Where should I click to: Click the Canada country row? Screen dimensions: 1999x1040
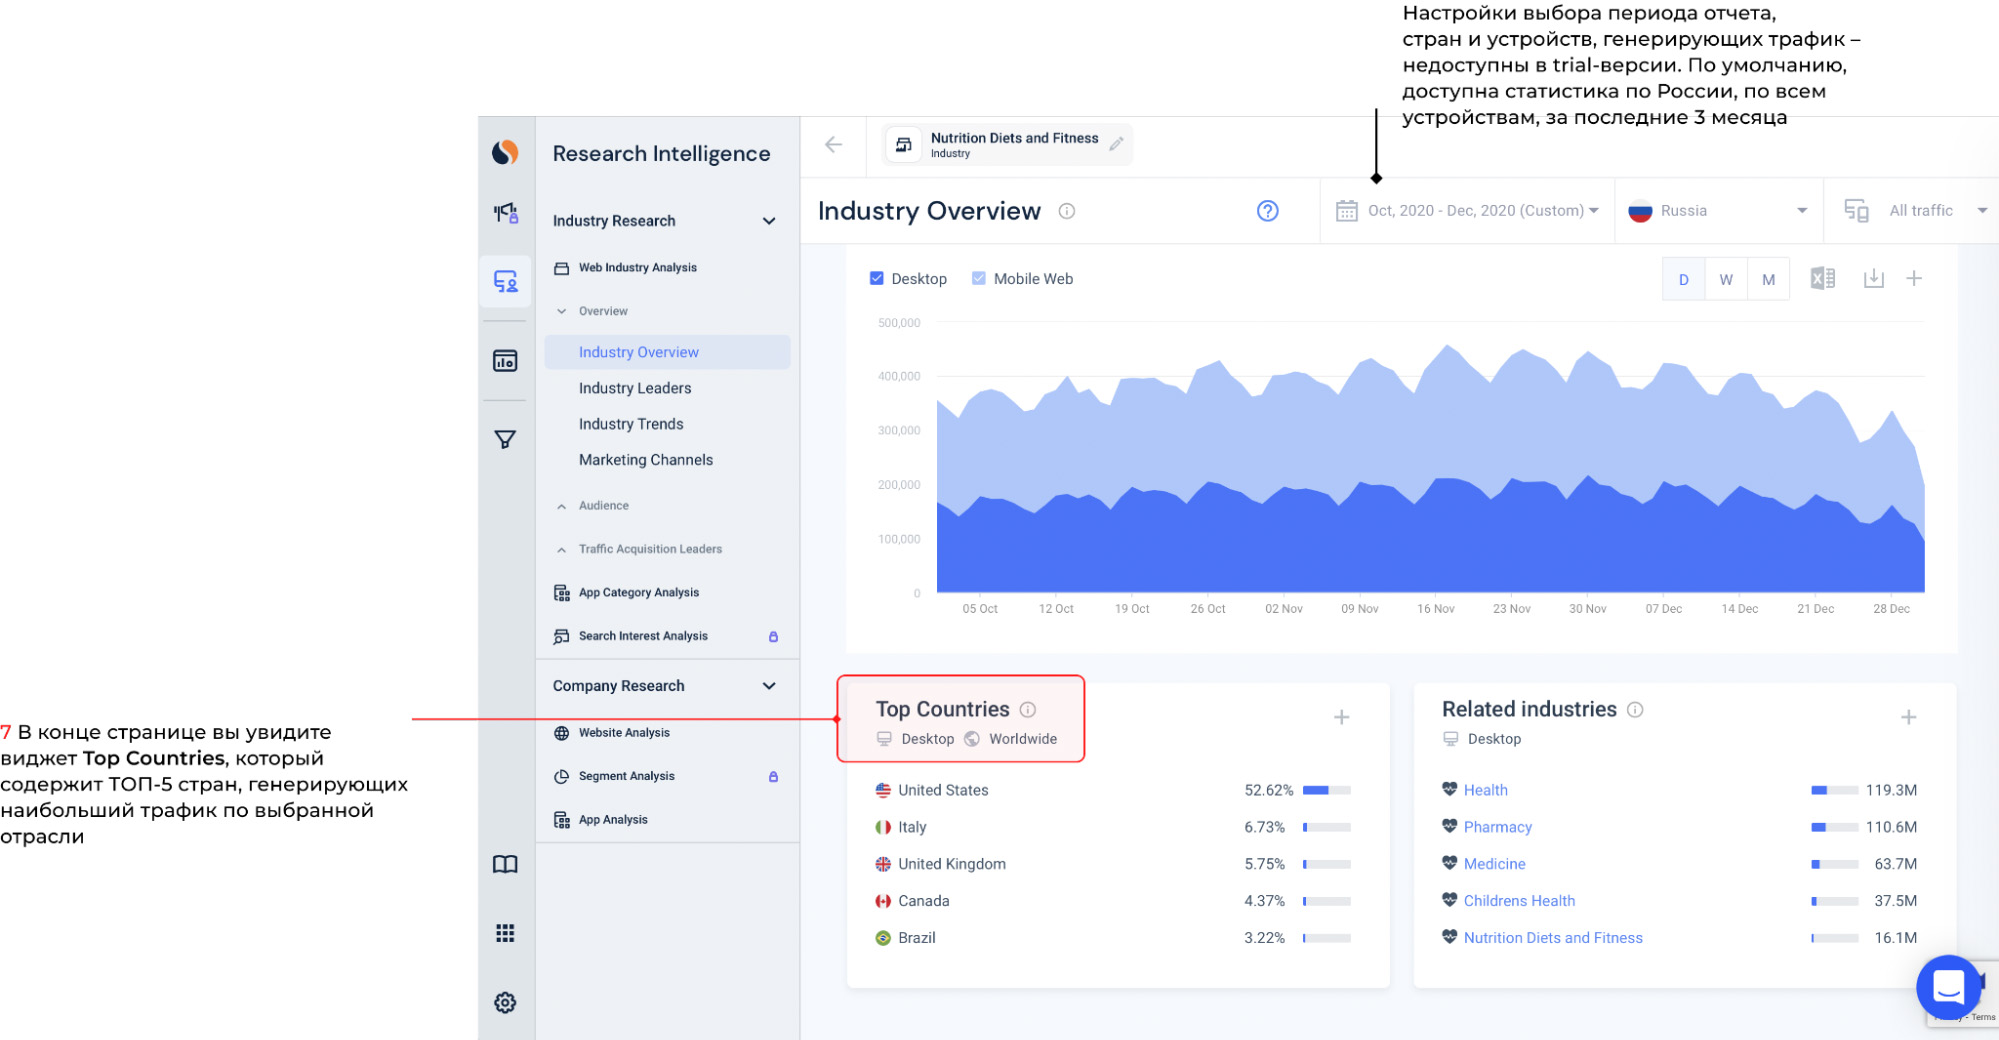coord(1113,901)
